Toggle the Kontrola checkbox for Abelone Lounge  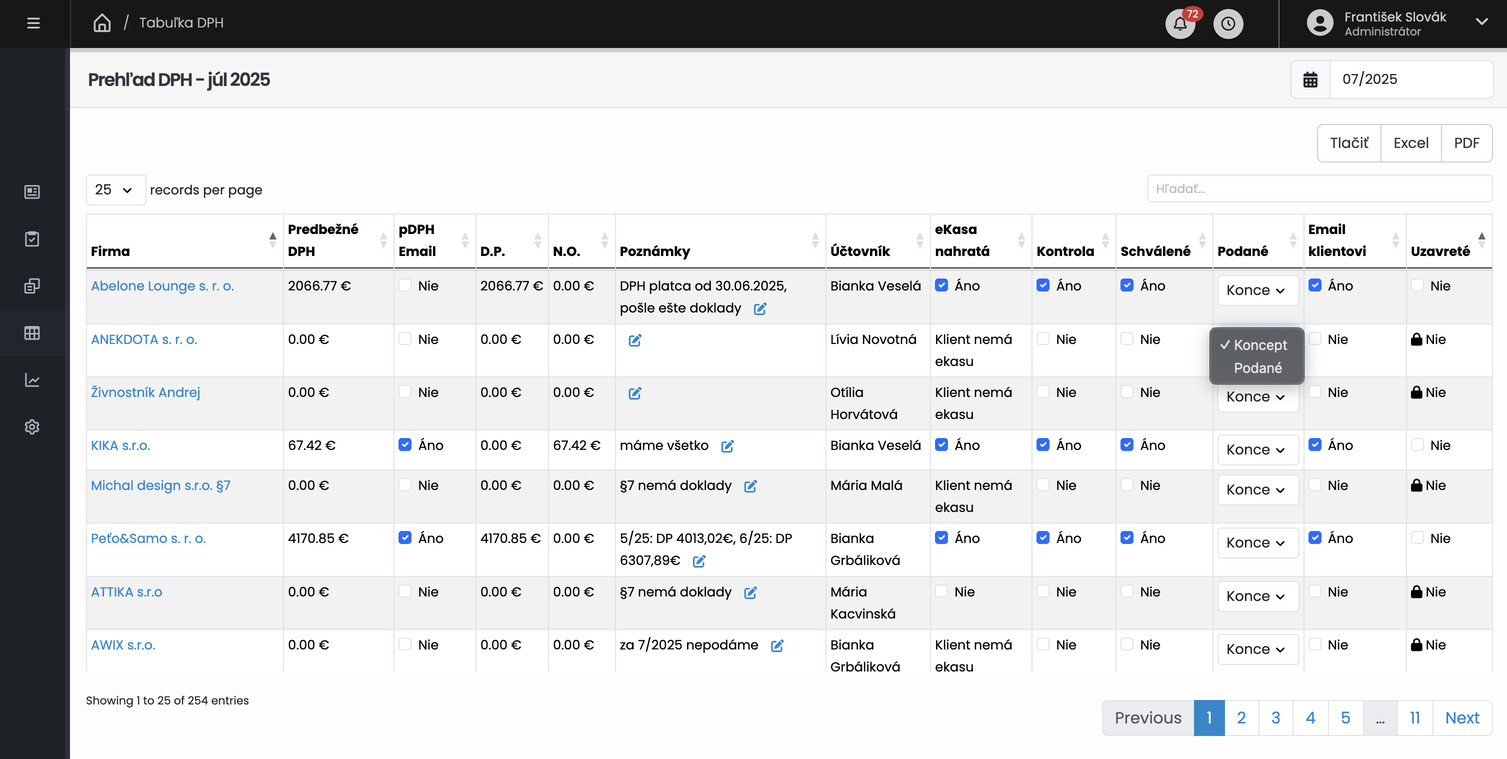pyautogui.click(x=1043, y=285)
